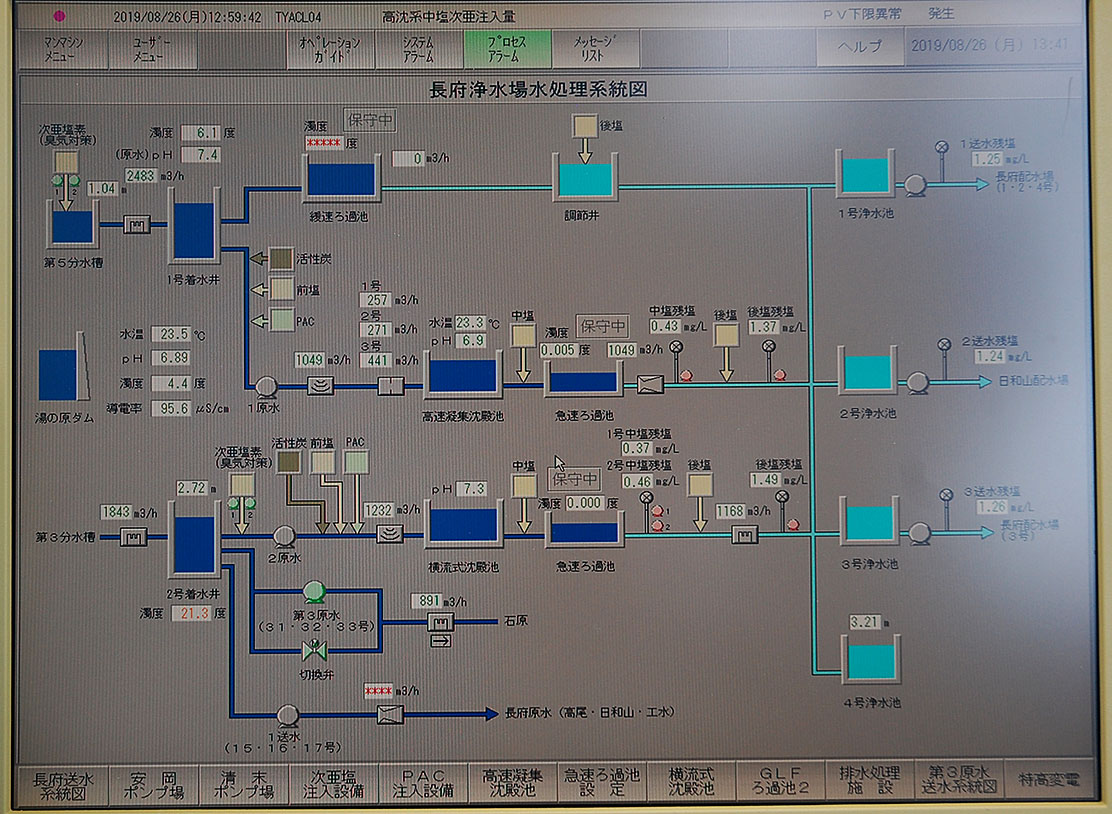Click the 2号着水井 濁度 21.3 value field
The width and height of the screenshot is (1112, 814).
pos(196,613)
